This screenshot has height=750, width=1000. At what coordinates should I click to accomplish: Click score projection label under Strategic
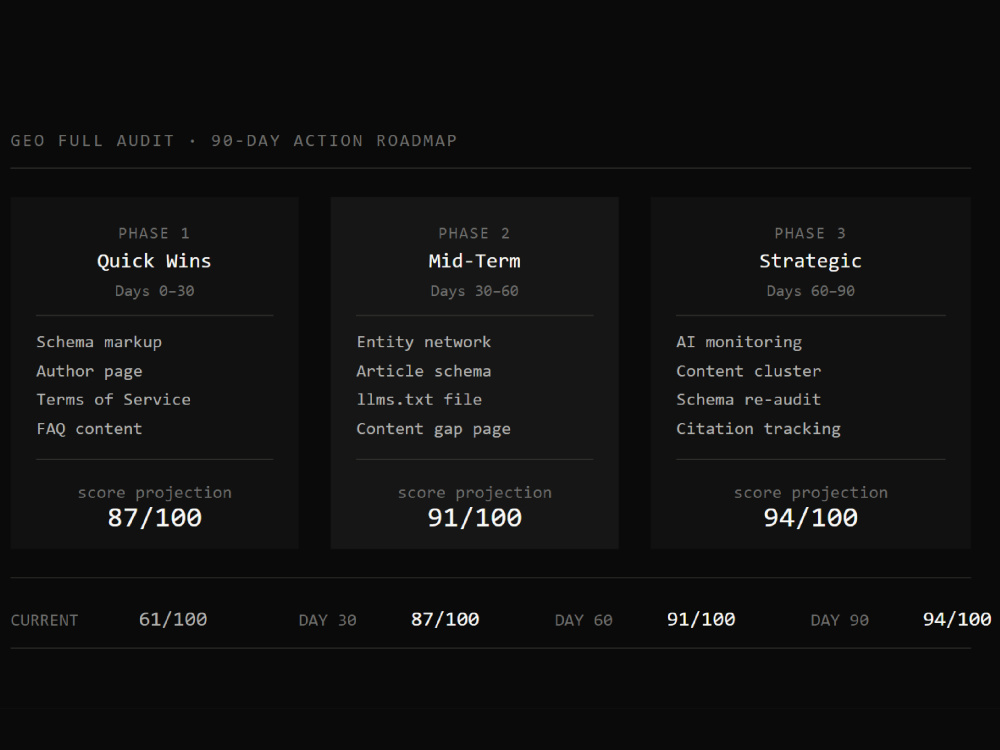point(811,492)
